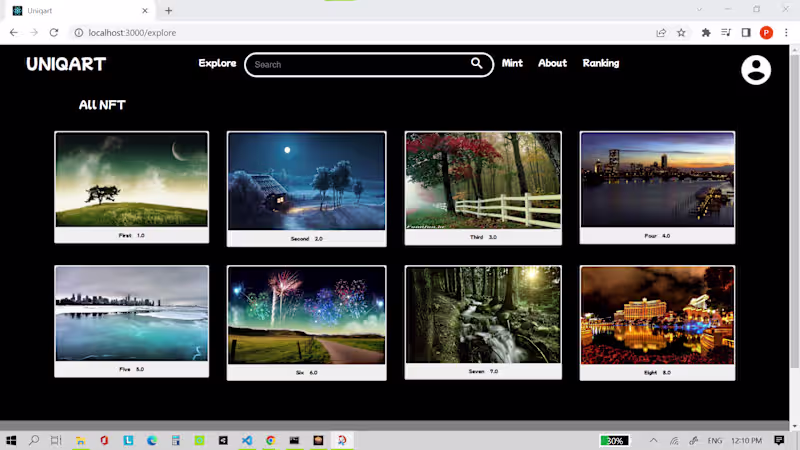Open the Windows Start menu
This screenshot has height=450, width=800.
pyautogui.click(x=12, y=440)
